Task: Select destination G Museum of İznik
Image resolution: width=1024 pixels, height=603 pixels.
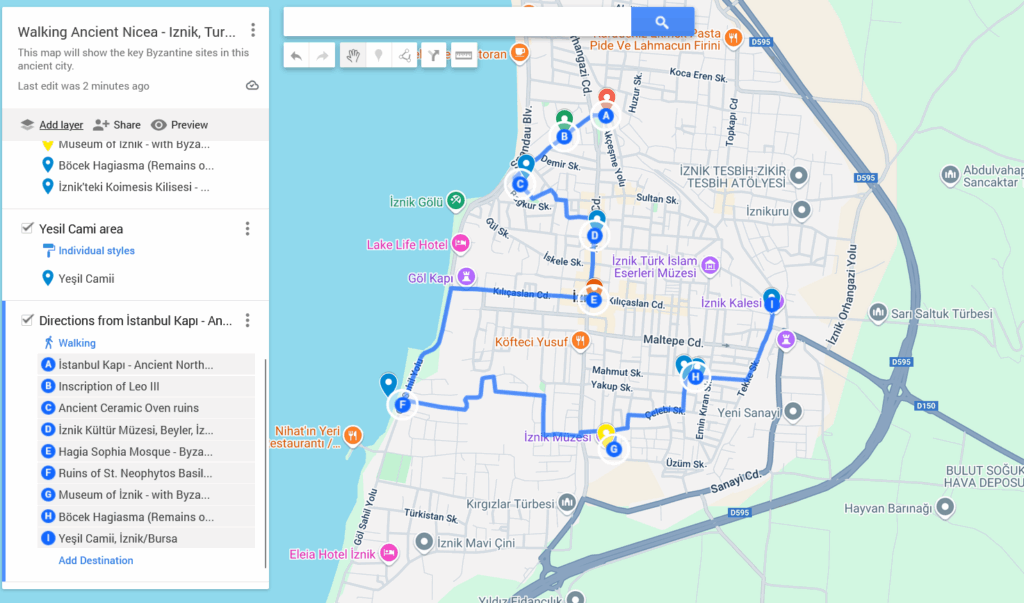Action: click(x=146, y=495)
